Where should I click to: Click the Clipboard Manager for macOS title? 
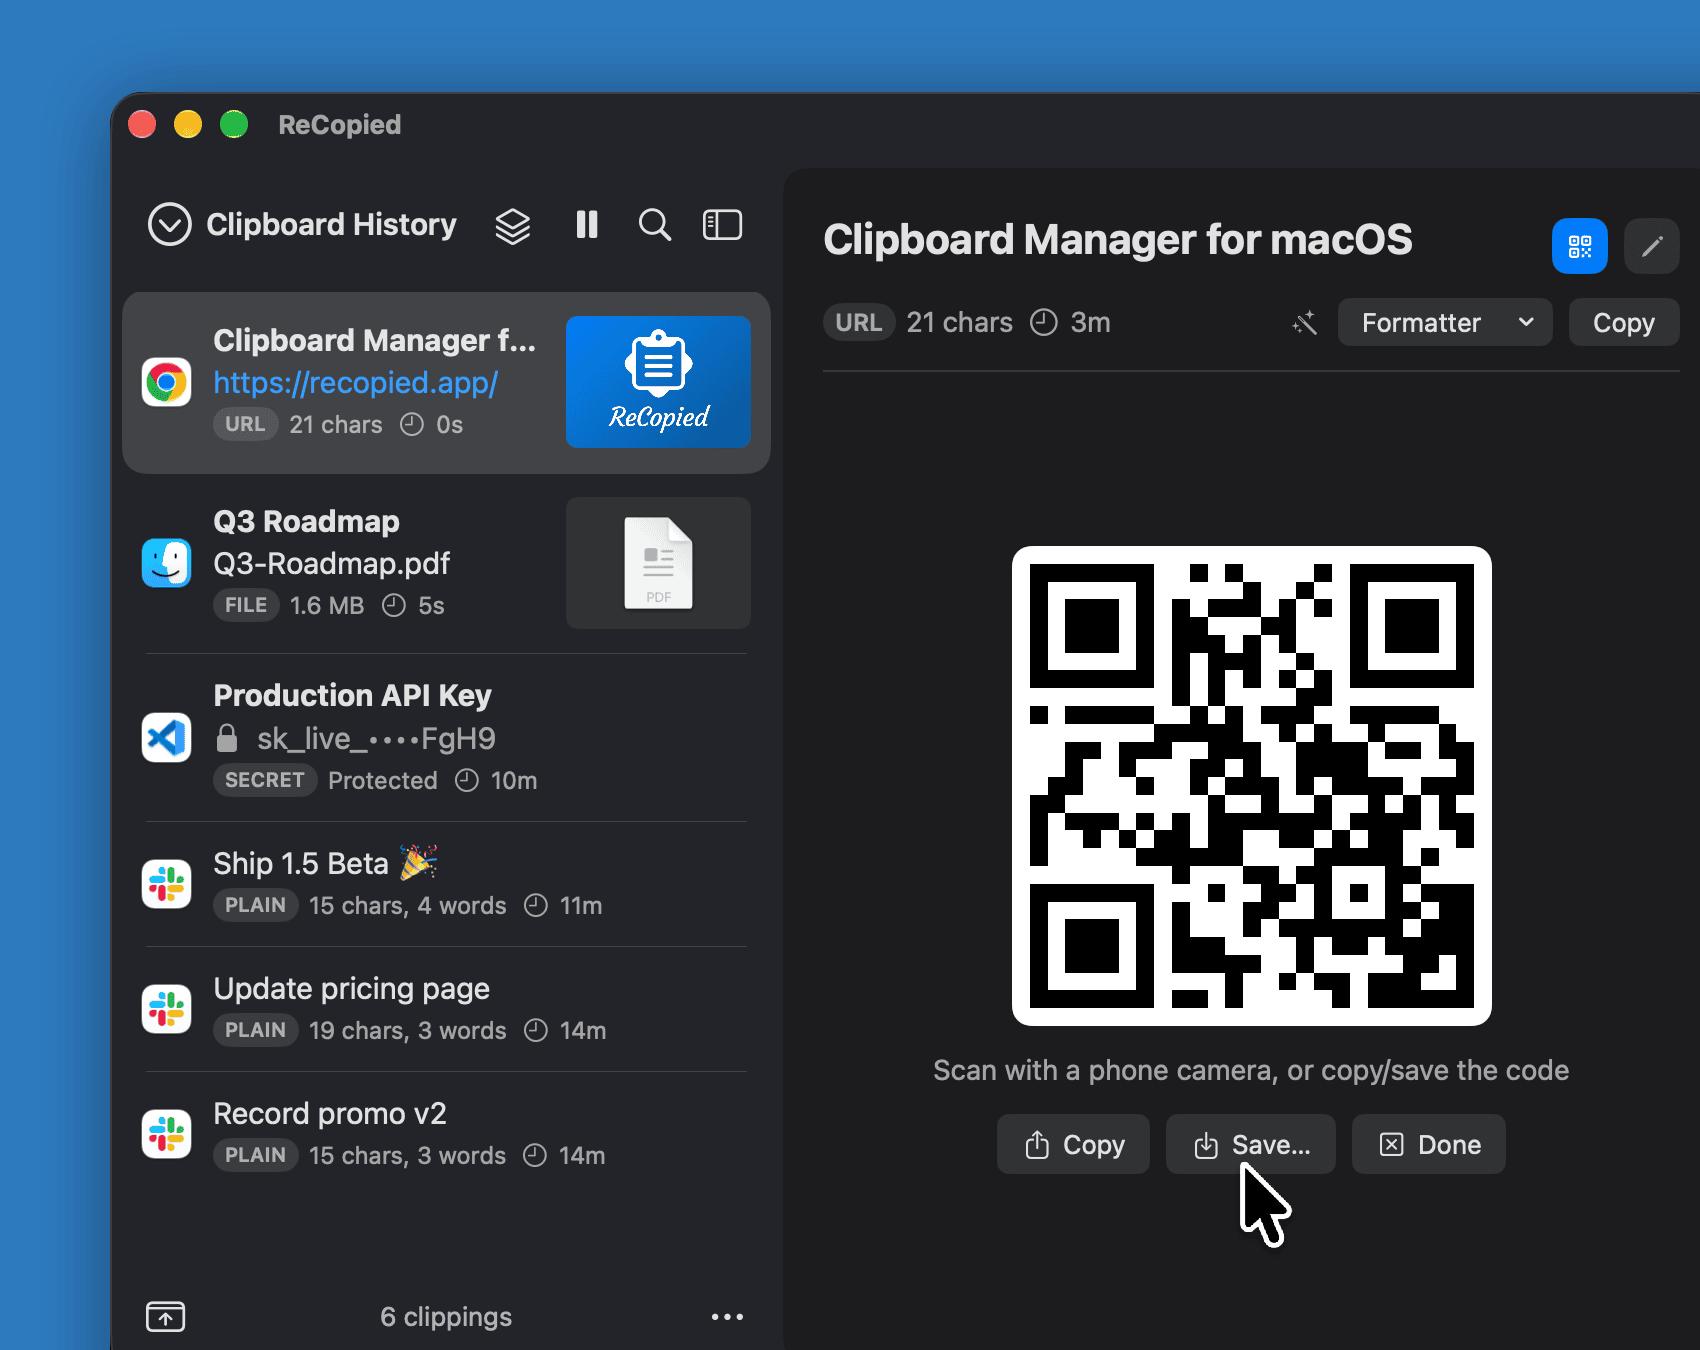click(1117, 240)
